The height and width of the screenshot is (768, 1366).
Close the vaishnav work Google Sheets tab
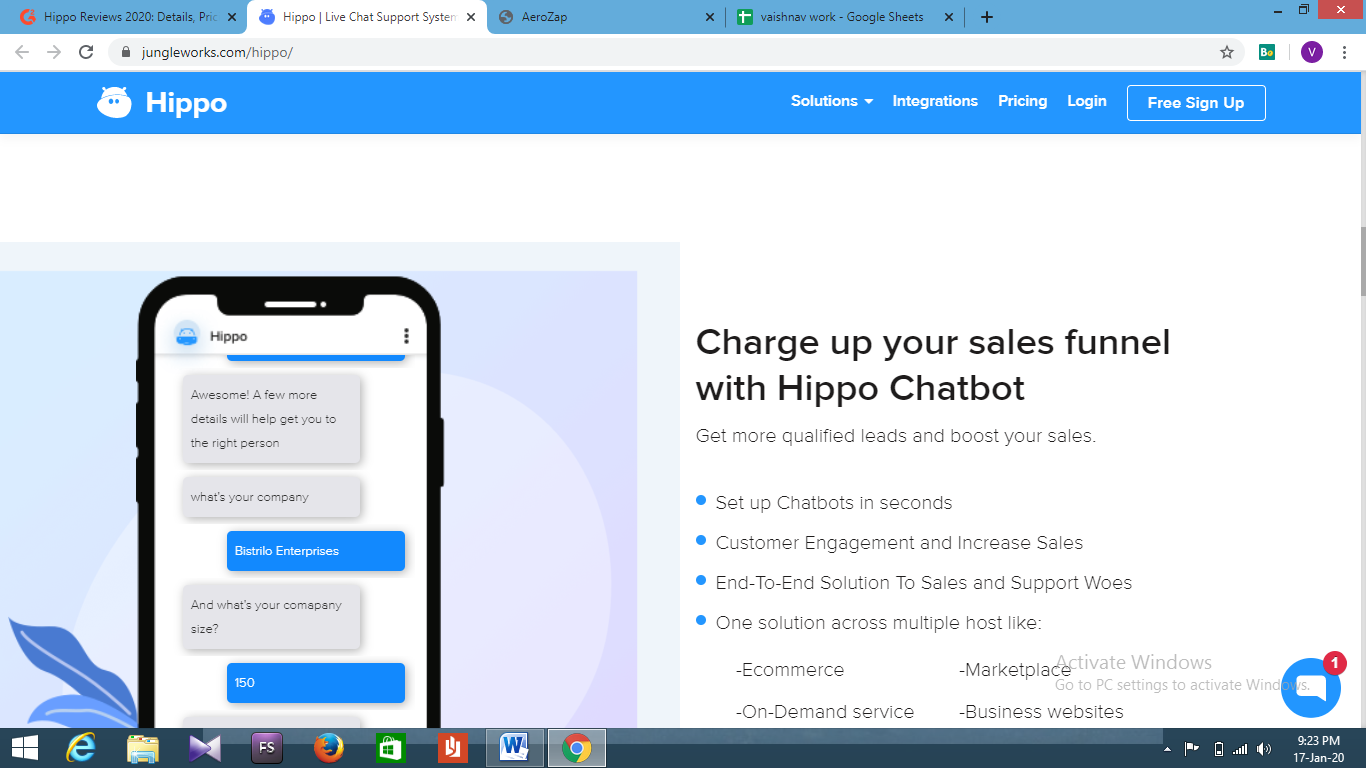[949, 17]
